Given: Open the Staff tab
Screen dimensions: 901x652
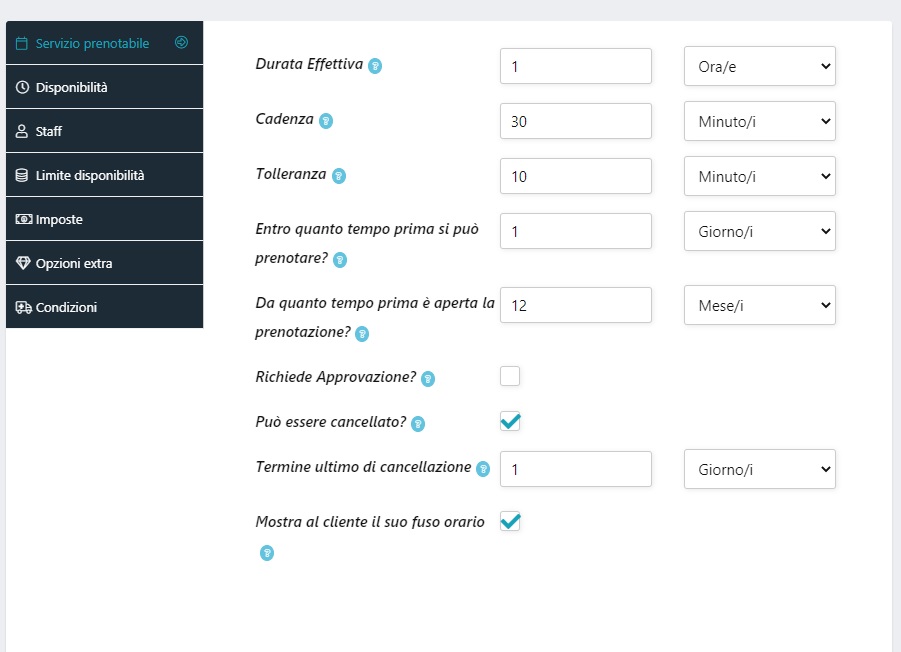Looking at the screenshot, I should (x=104, y=131).
